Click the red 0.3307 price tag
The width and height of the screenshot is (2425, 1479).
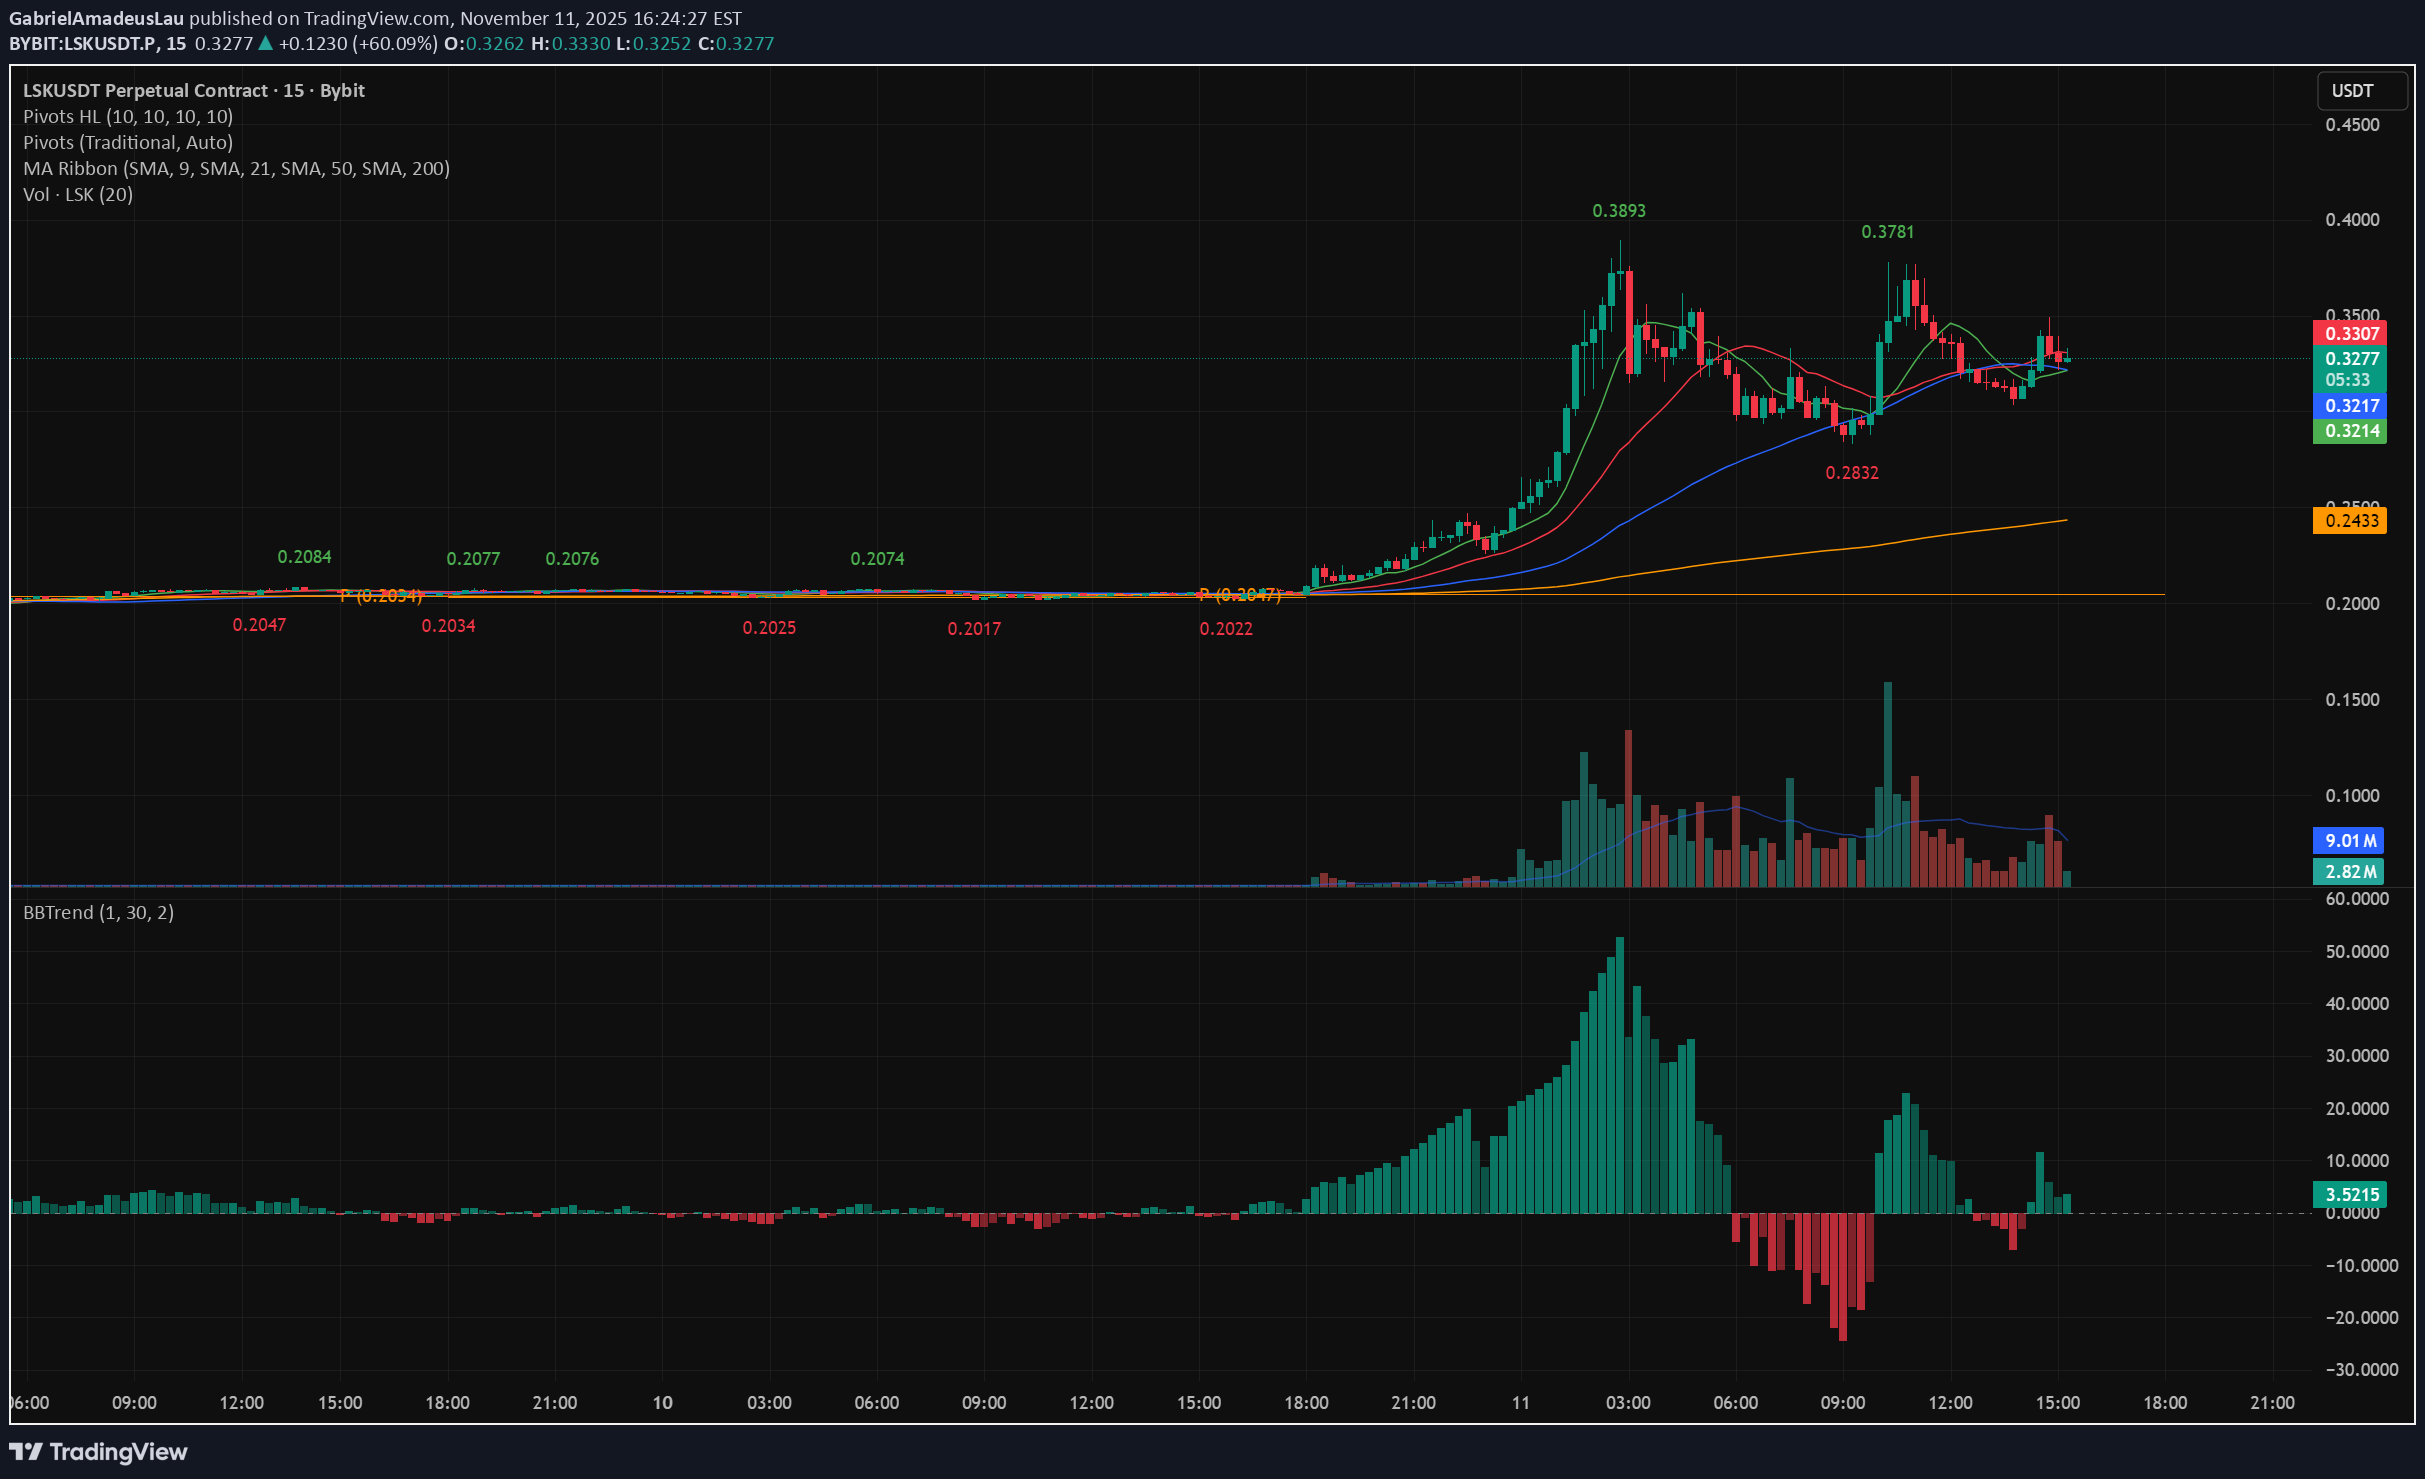[x=2350, y=333]
